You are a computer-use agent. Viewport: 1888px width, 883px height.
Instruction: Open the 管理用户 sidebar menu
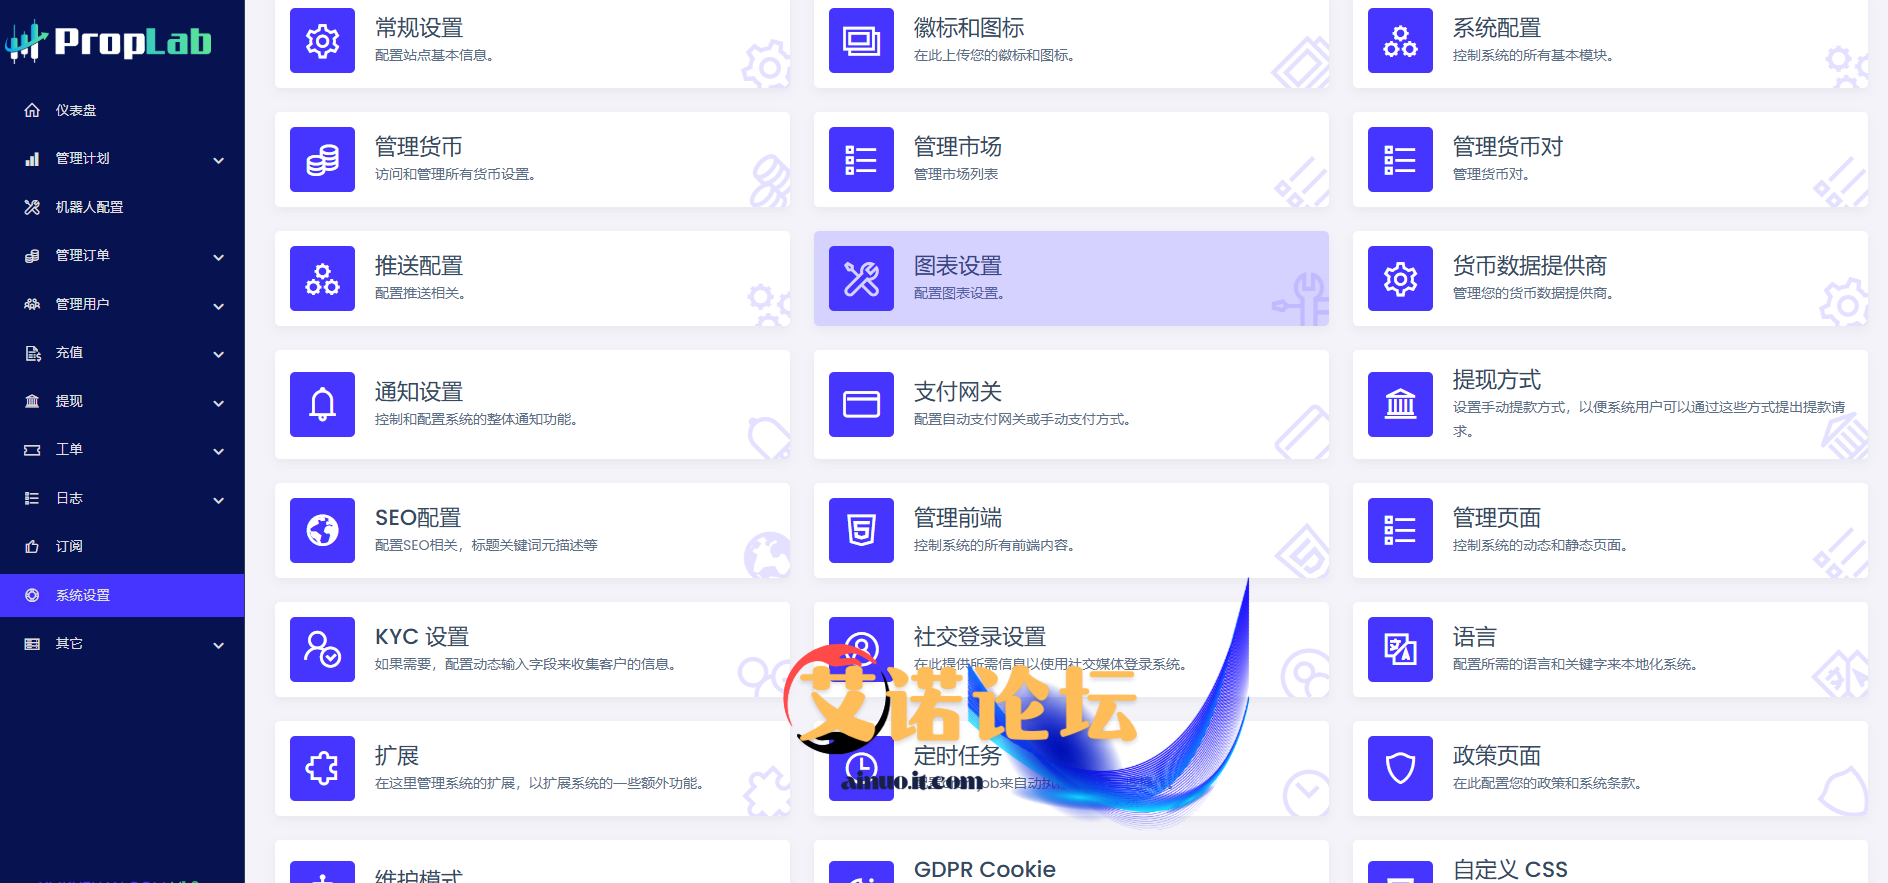(122, 304)
